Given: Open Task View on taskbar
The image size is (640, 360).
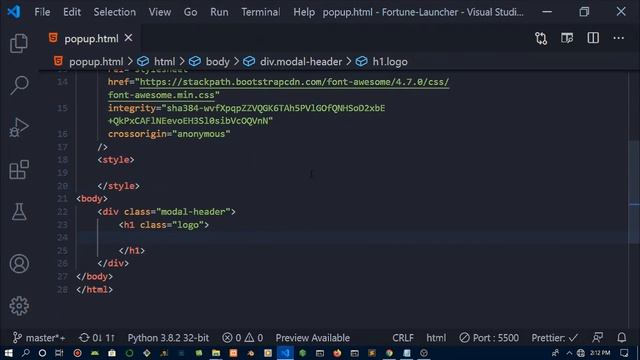Looking at the screenshot, I should point(59,353).
